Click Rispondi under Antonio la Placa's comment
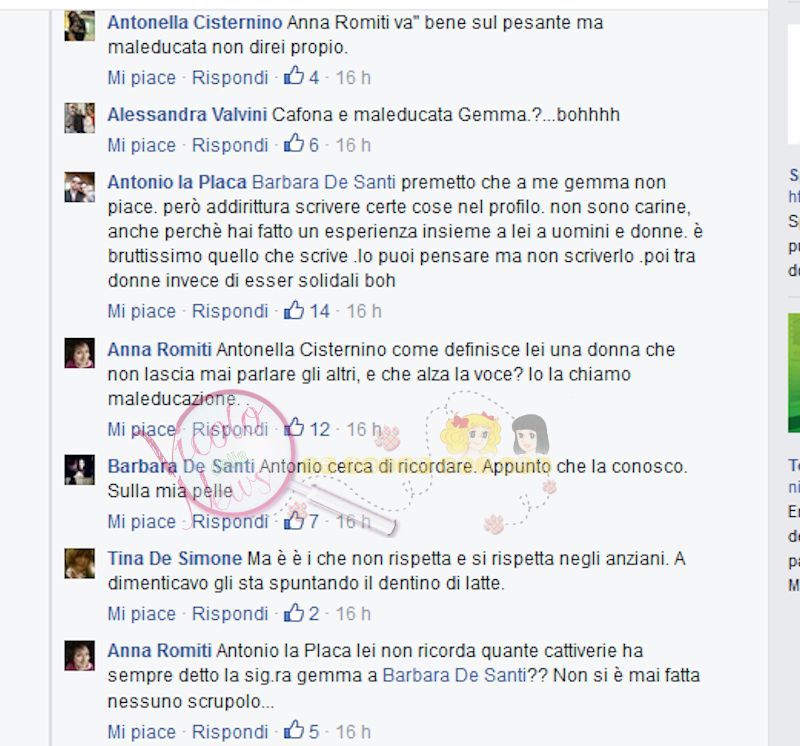Screen dimensions: 800x746 click(x=230, y=311)
